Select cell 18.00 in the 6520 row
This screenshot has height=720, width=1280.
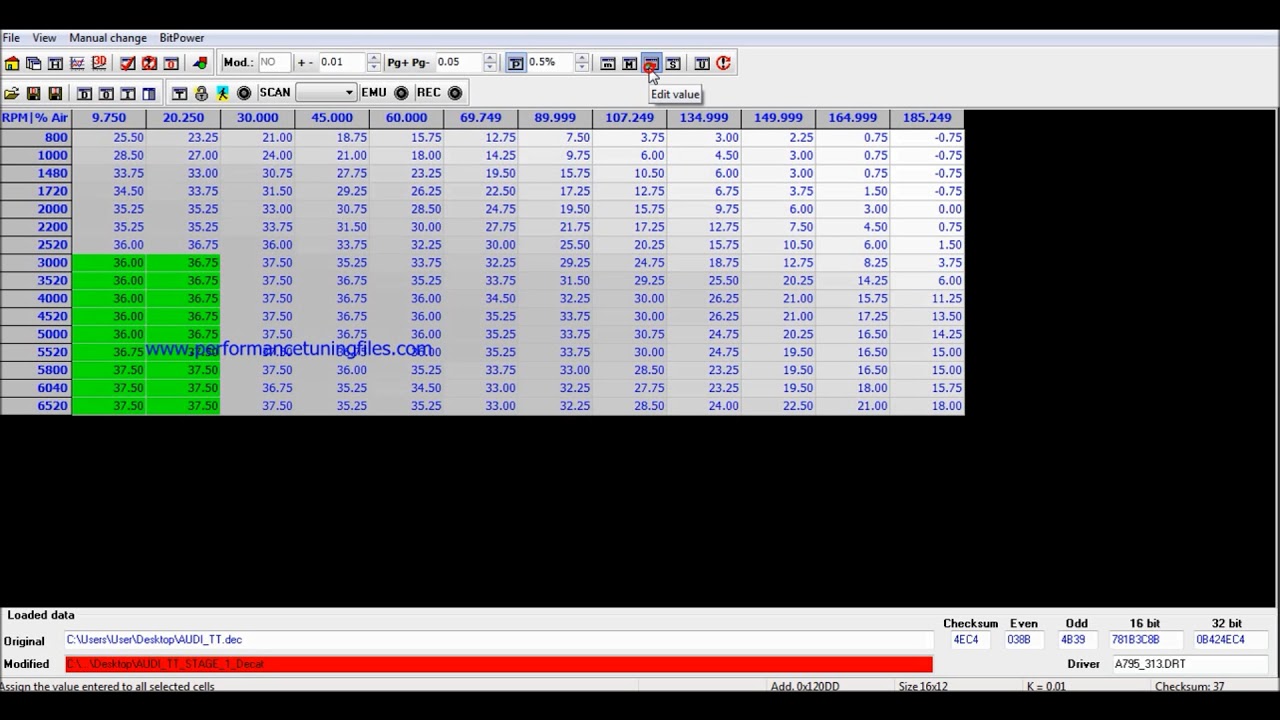[x=927, y=406]
